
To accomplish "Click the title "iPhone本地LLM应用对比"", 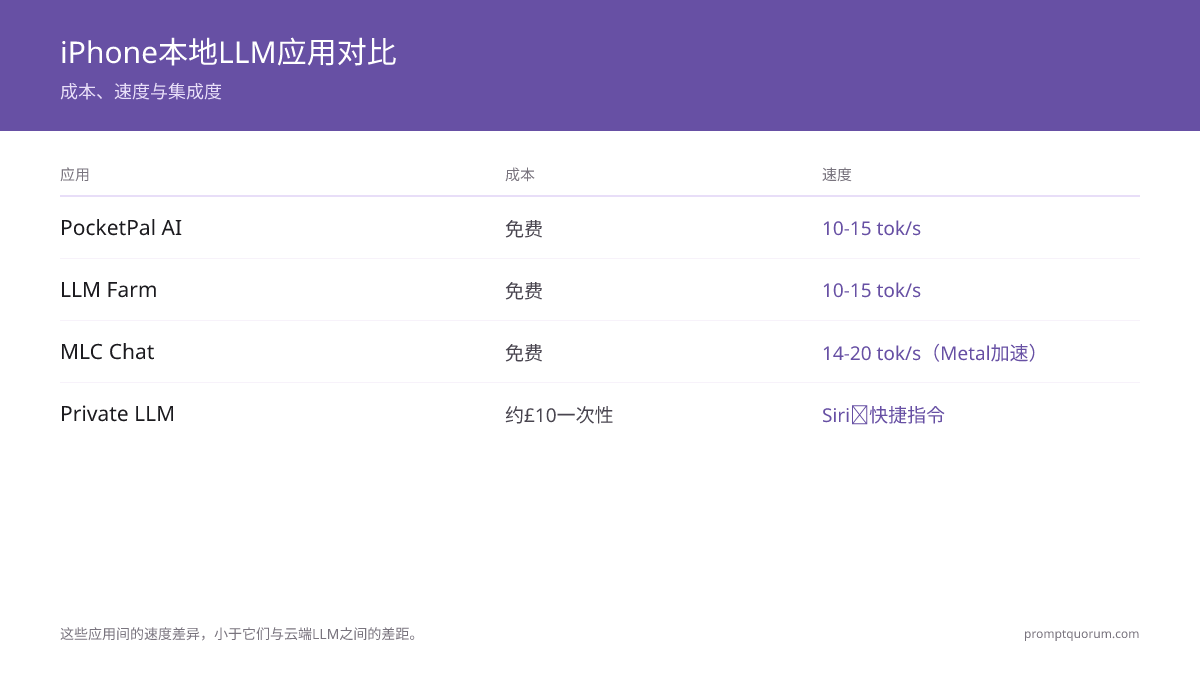I will pyautogui.click(x=228, y=52).
